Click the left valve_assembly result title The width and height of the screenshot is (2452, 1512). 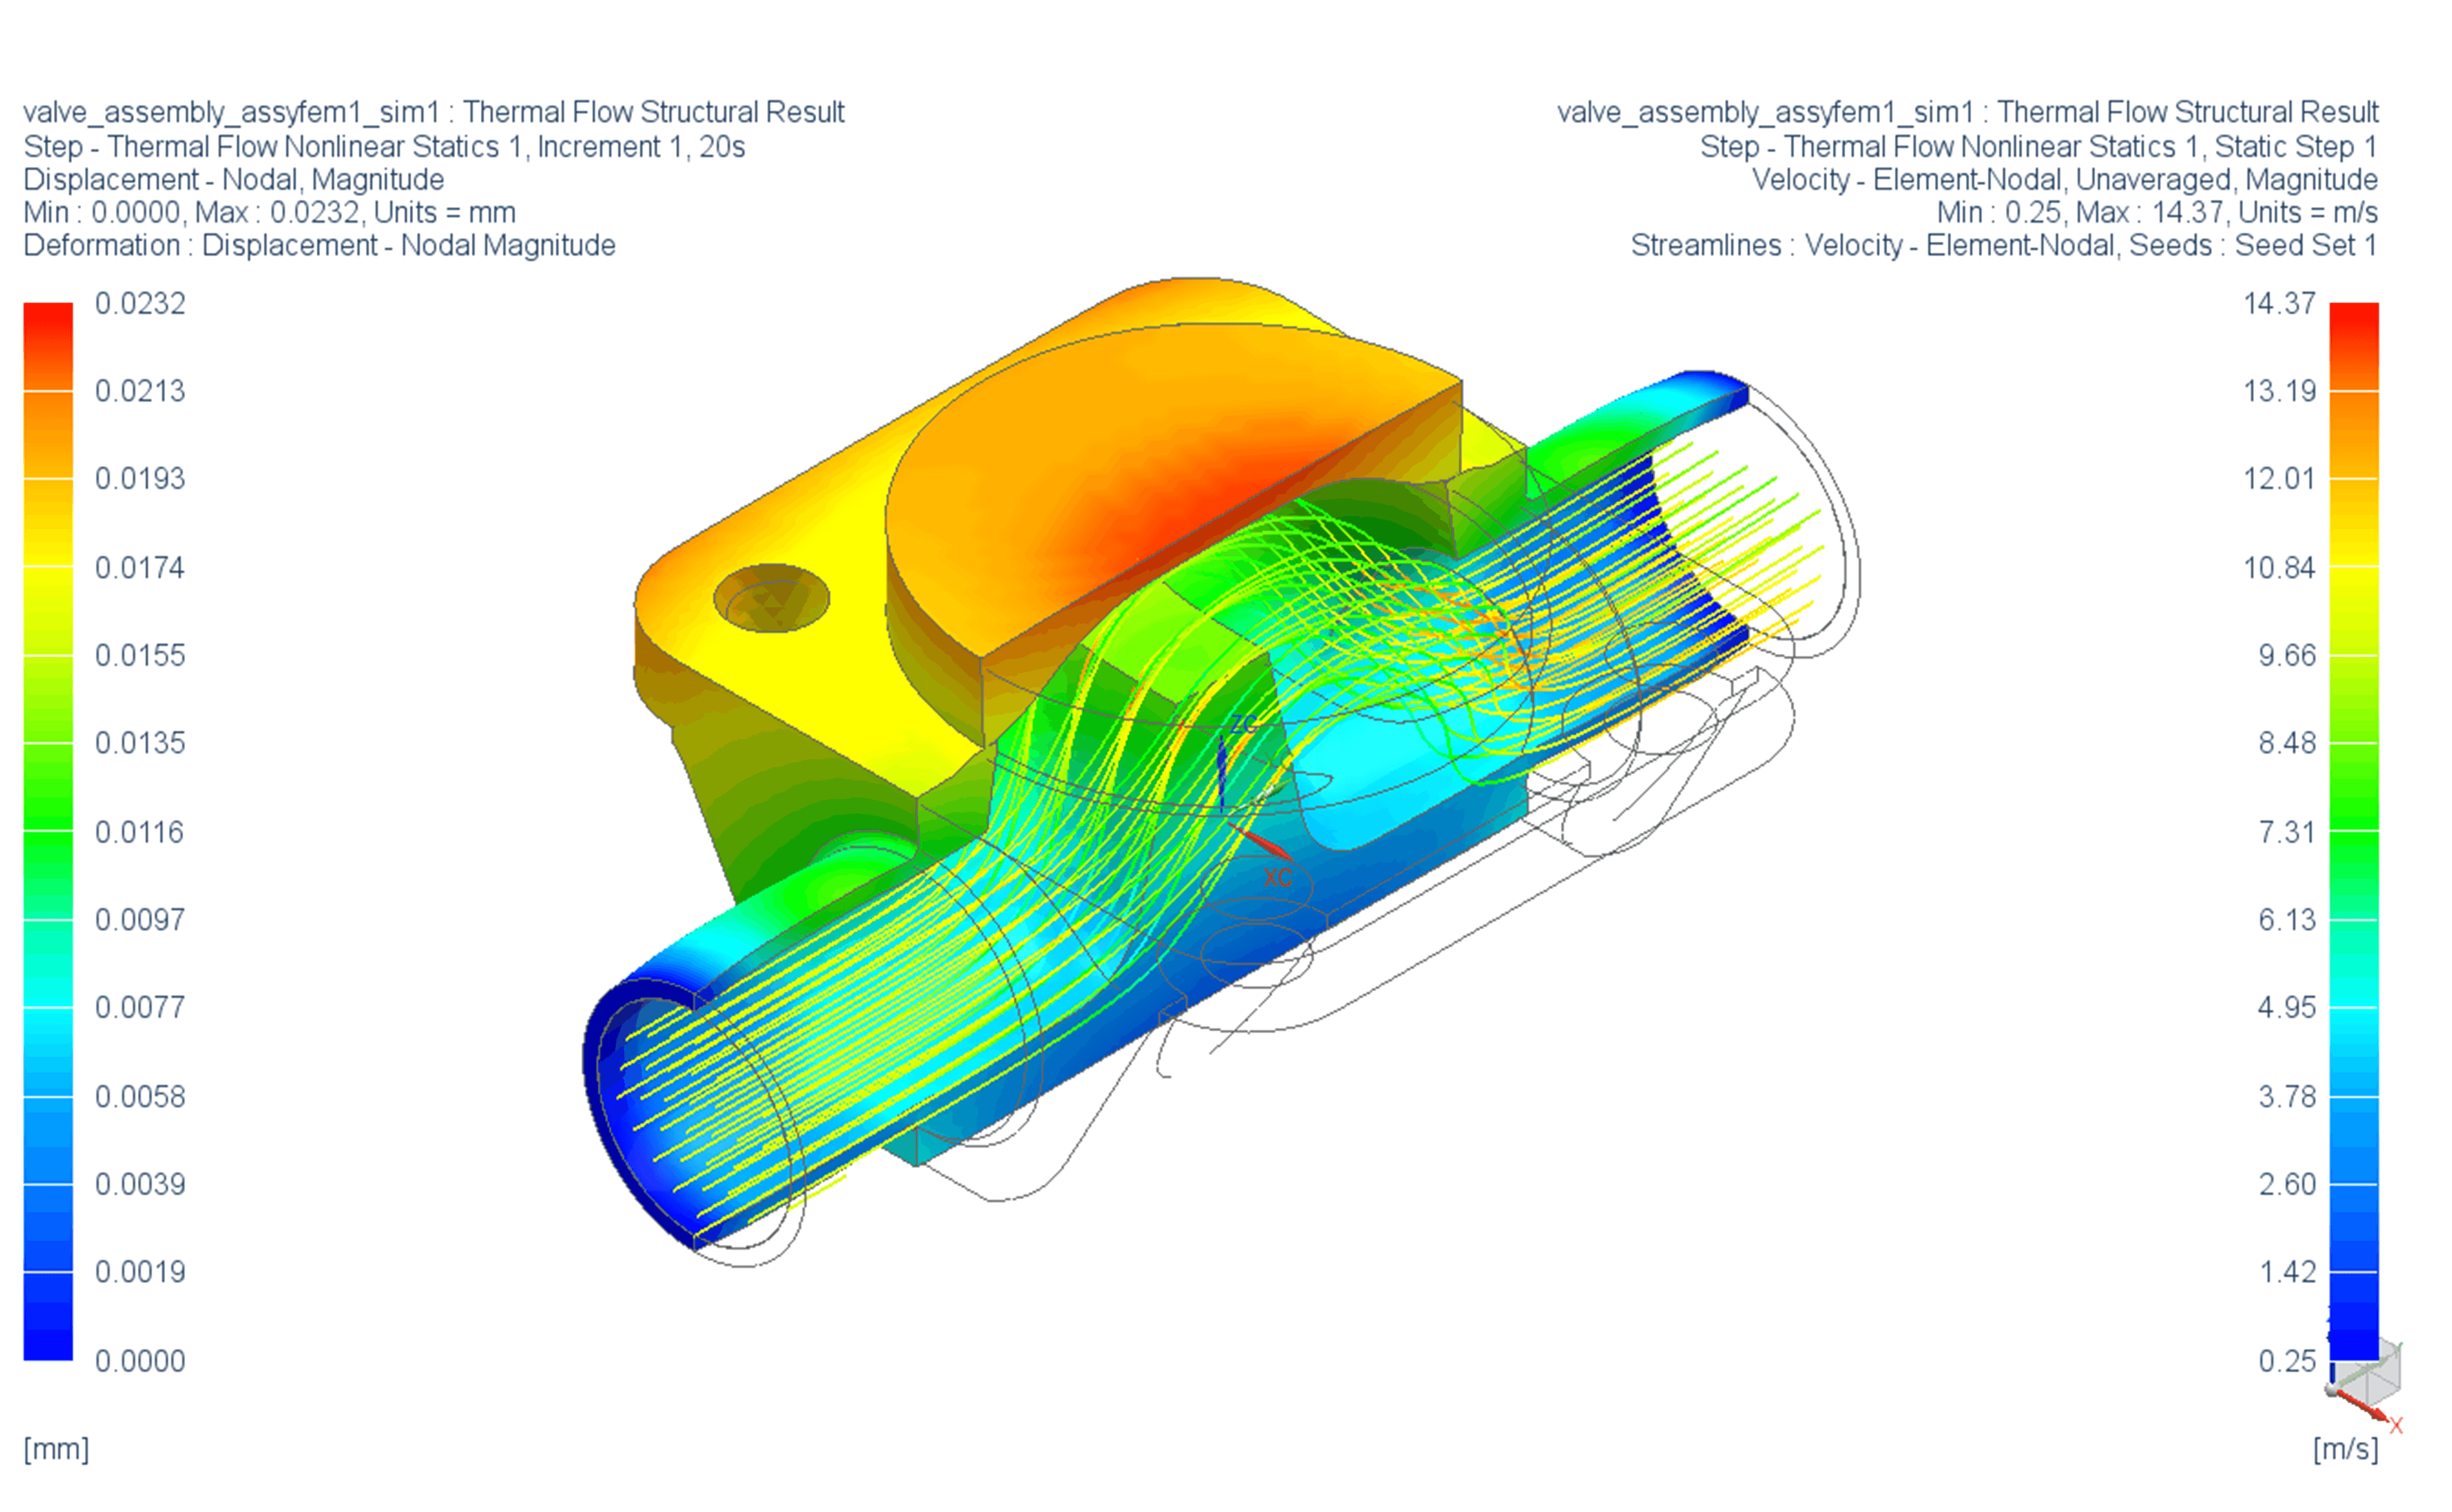click(x=434, y=113)
